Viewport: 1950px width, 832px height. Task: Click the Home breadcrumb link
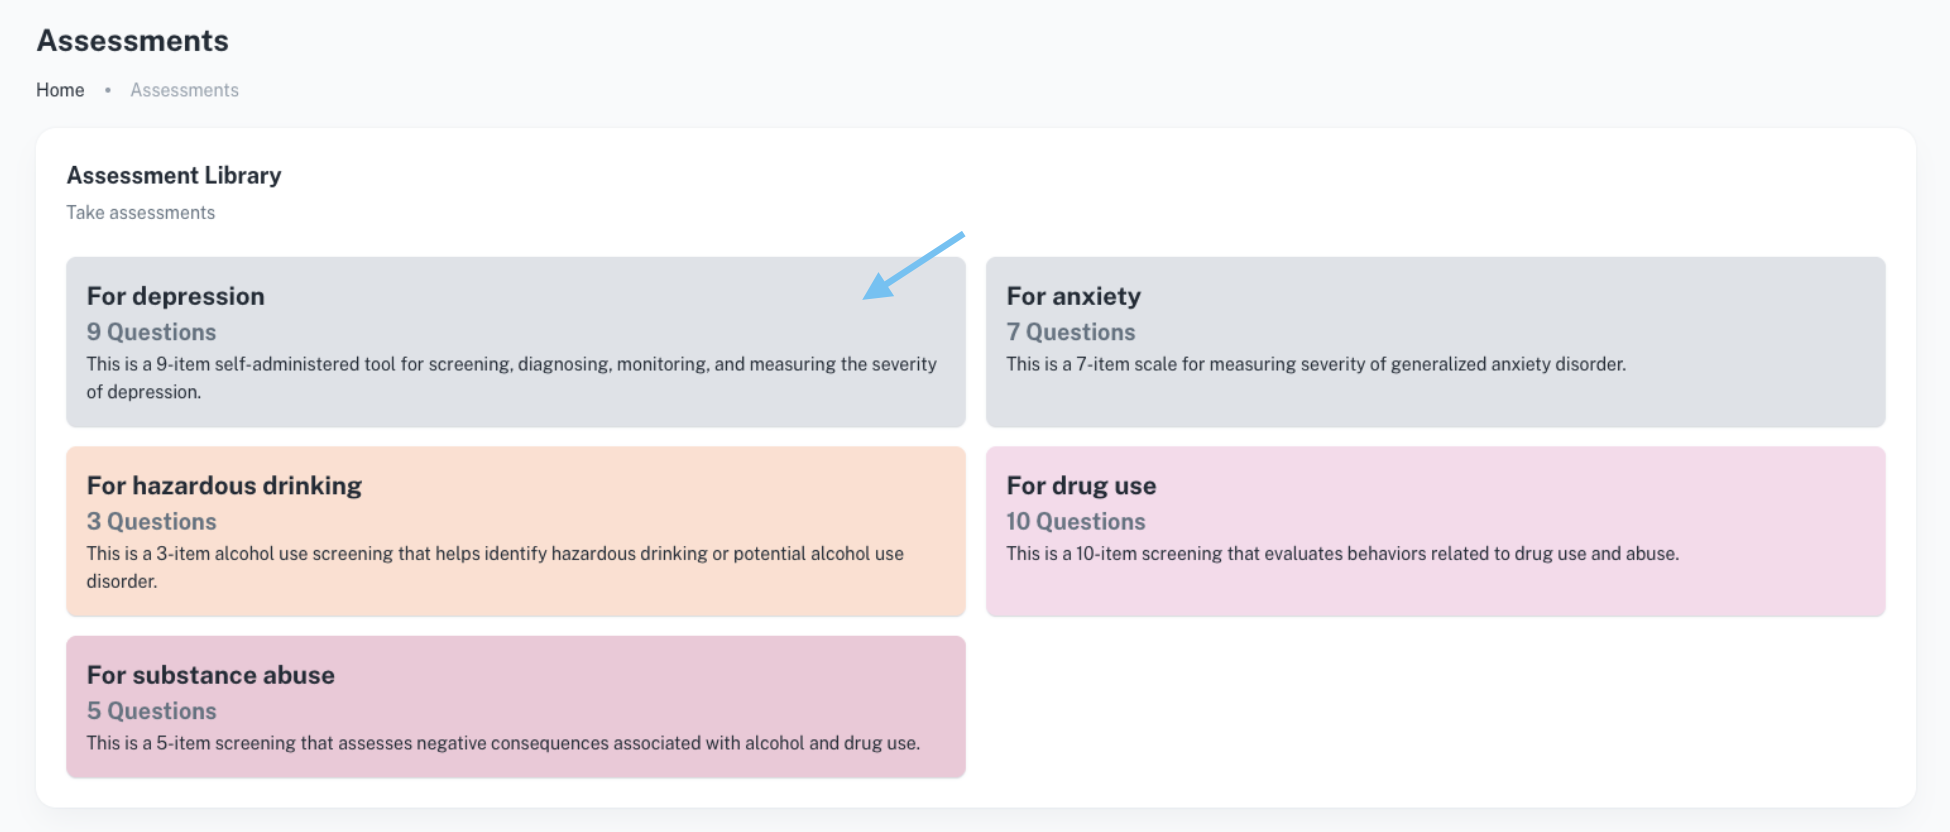[x=60, y=90]
